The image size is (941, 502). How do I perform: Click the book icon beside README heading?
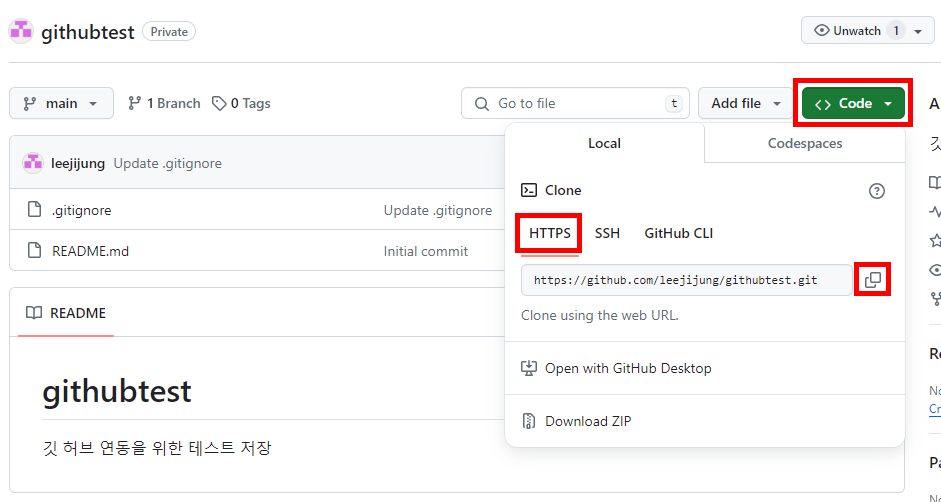pyautogui.click(x=34, y=313)
